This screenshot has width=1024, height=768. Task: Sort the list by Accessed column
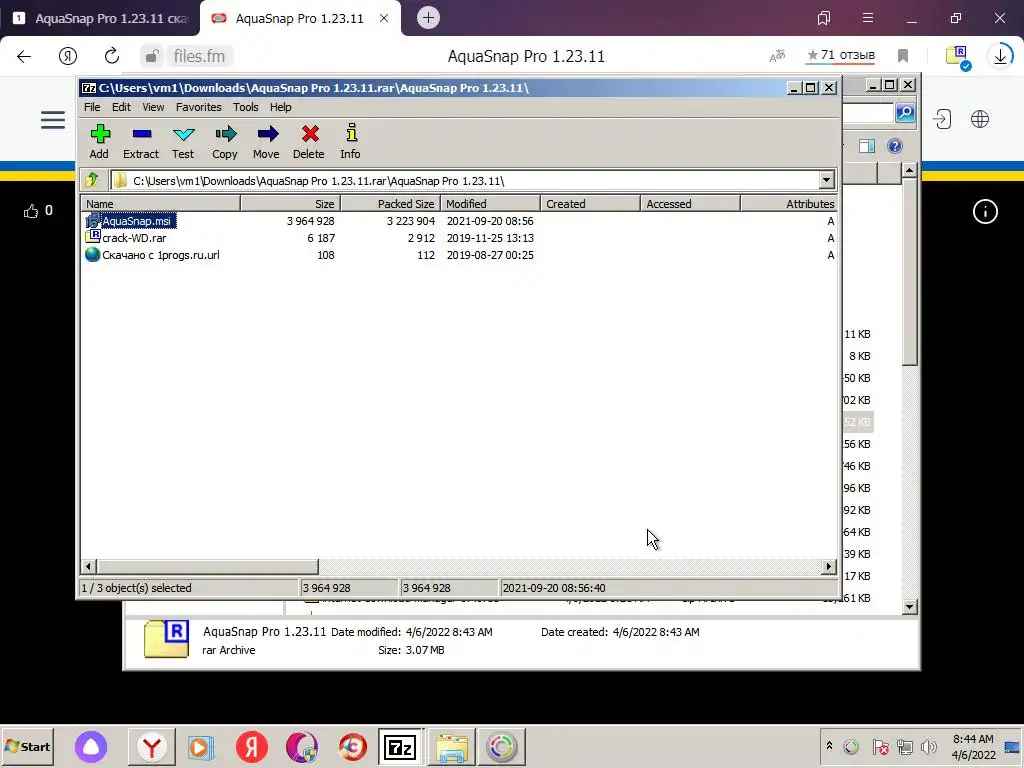(x=690, y=204)
